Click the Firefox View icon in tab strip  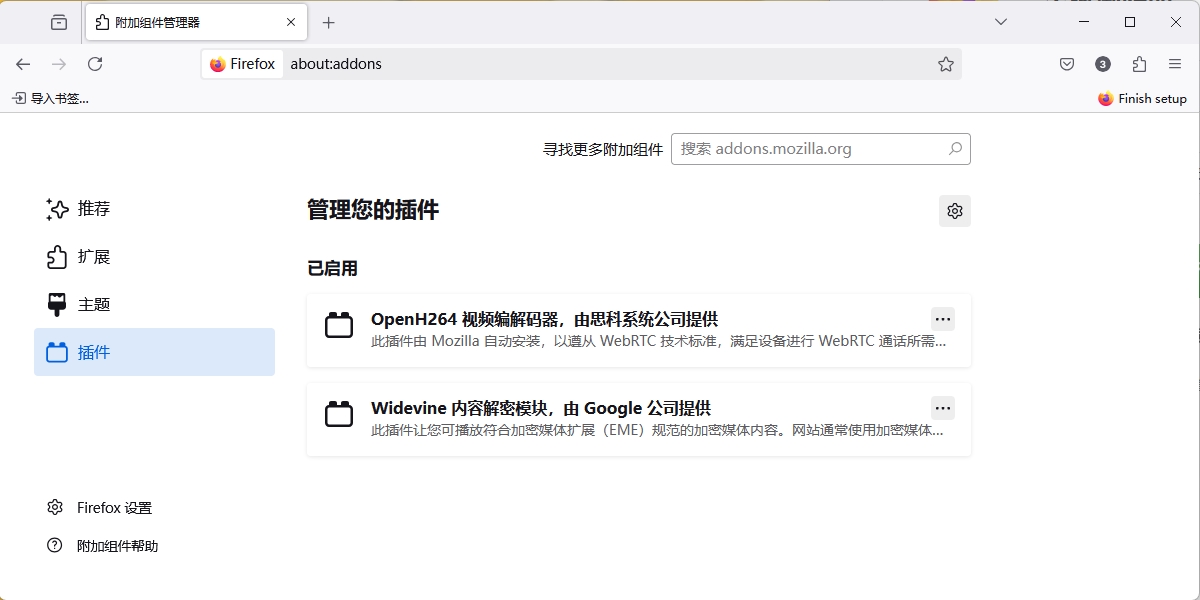point(59,22)
